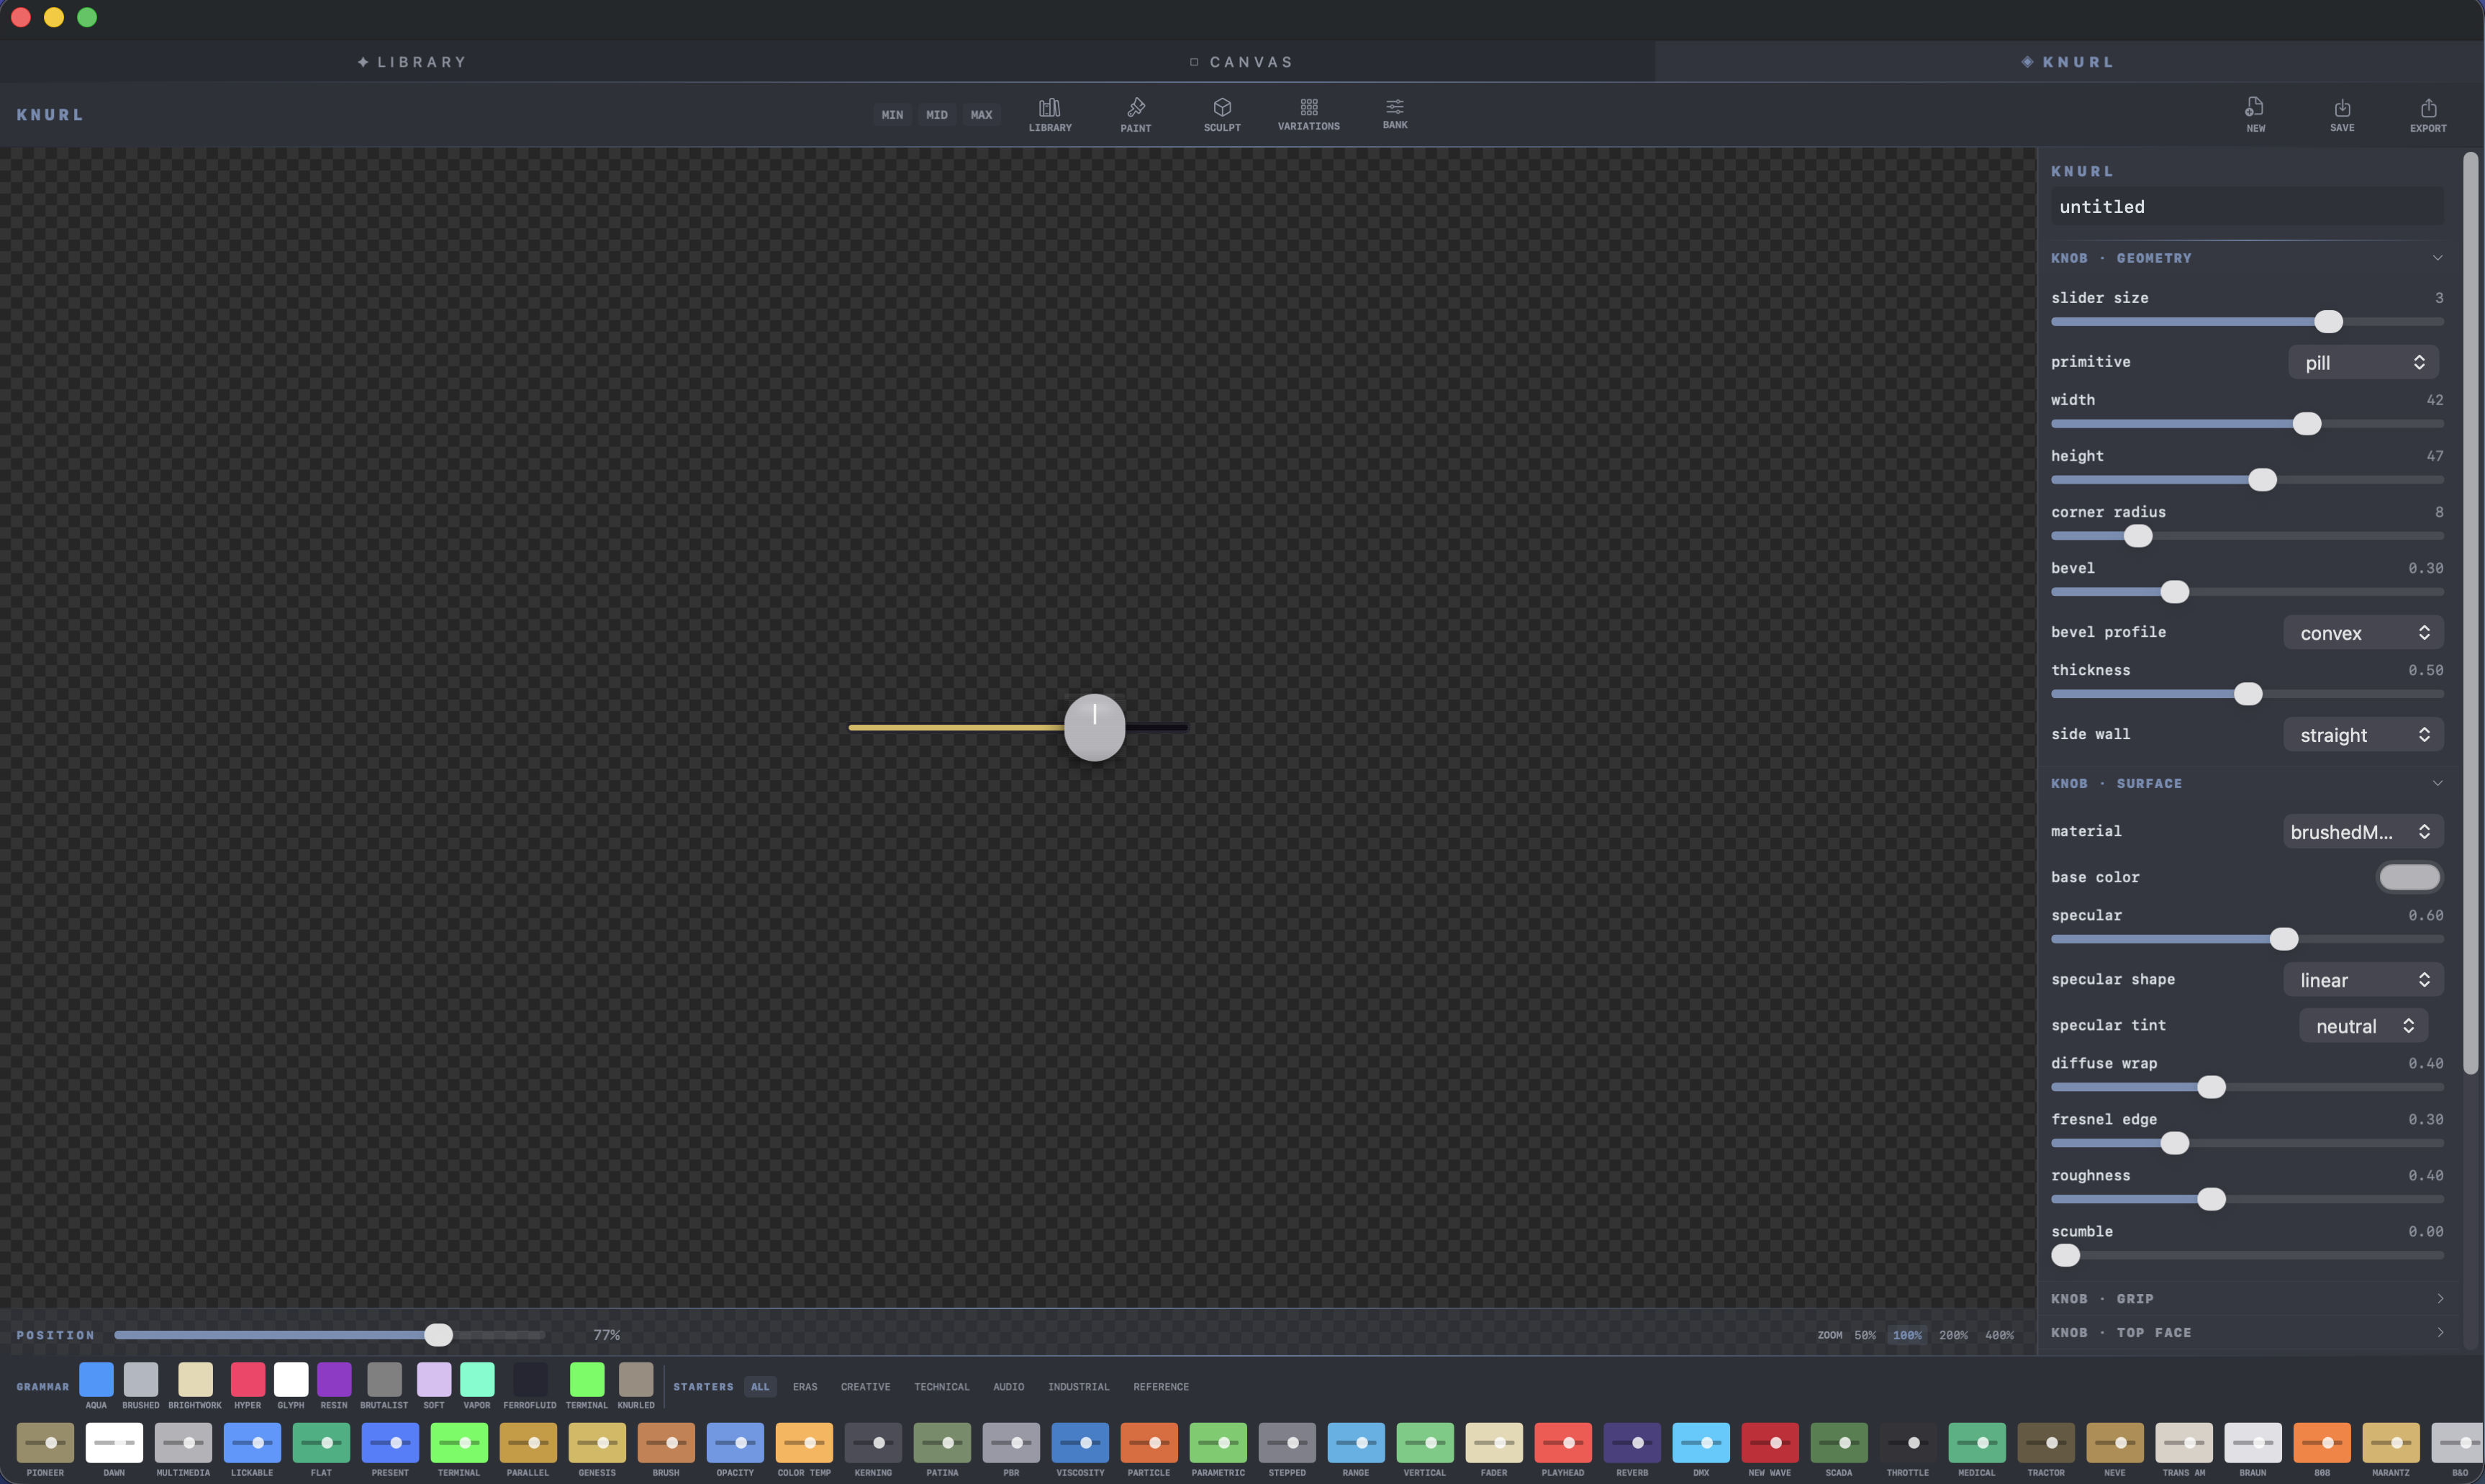The height and width of the screenshot is (1484, 2485).
Task: Save the current knob design
Action: click(x=2343, y=113)
